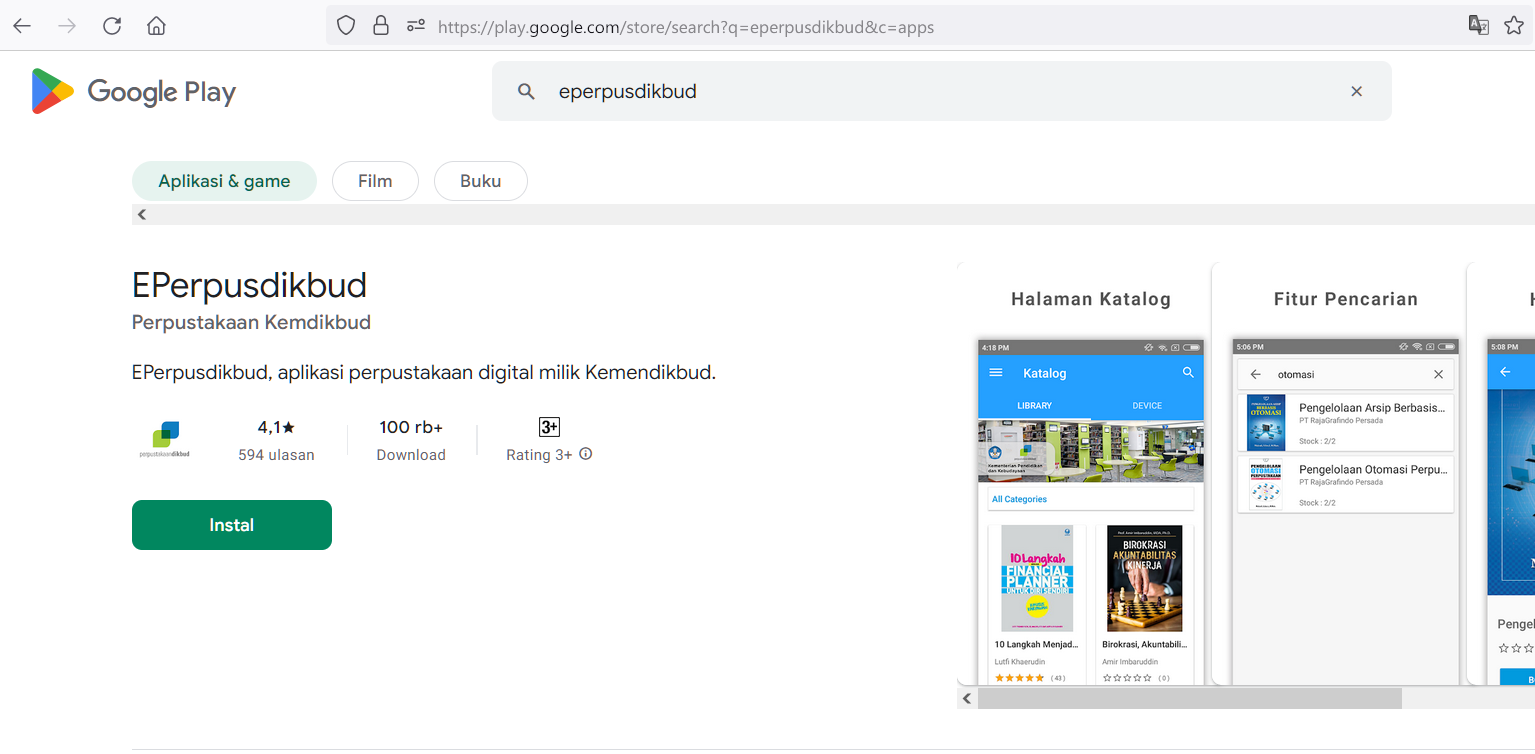This screenshot has height=754, width=1535.
Task: Switch to the Buku filter chip
Action: coord(480,181)
